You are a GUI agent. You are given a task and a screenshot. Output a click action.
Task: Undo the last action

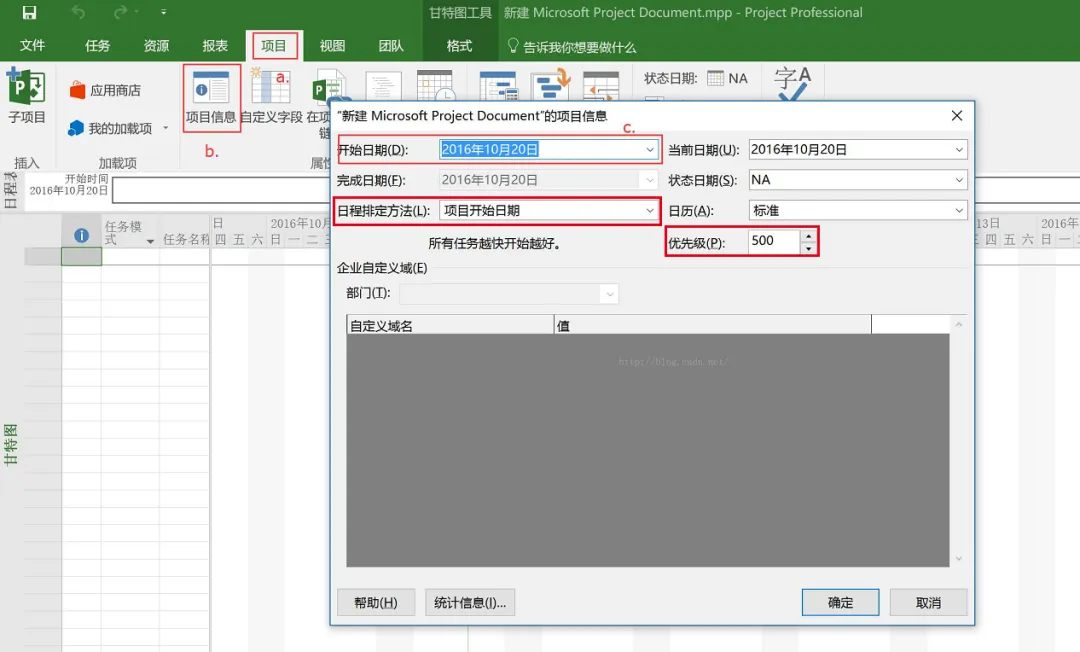79,12
